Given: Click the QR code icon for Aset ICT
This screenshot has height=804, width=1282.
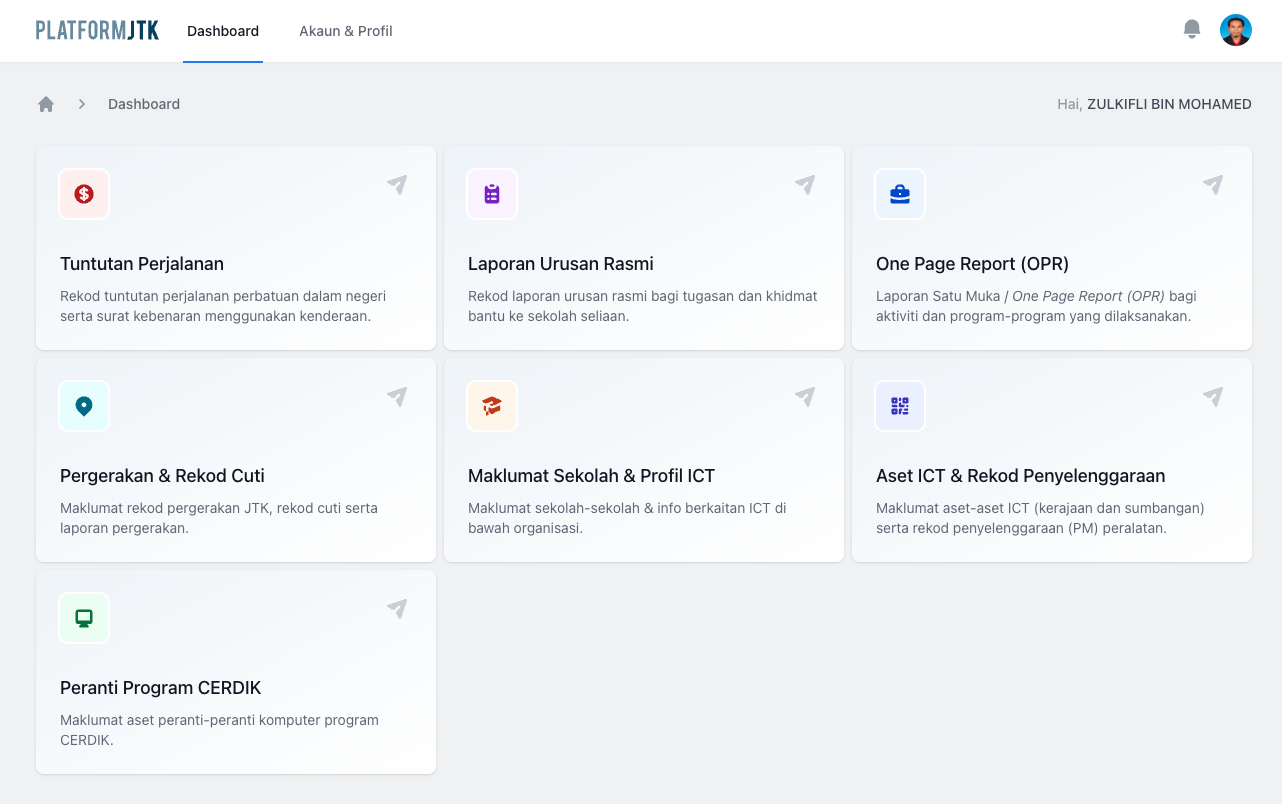Looking at the screenshot, I should (900, 406).
